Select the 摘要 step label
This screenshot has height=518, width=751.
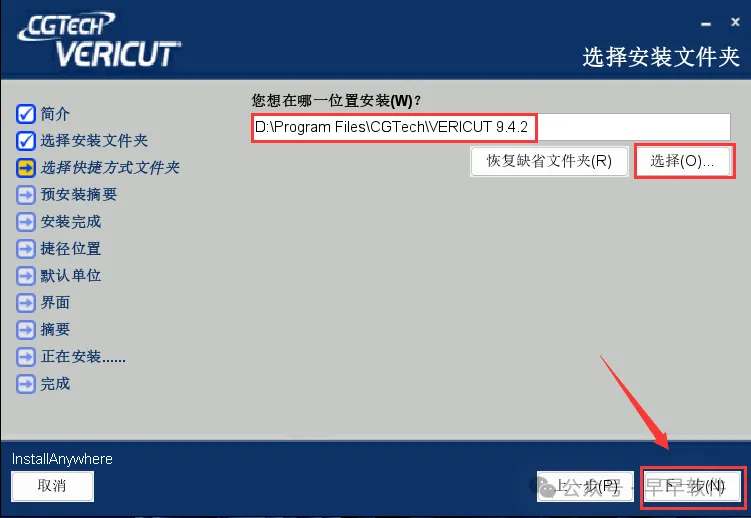(55, 329)
